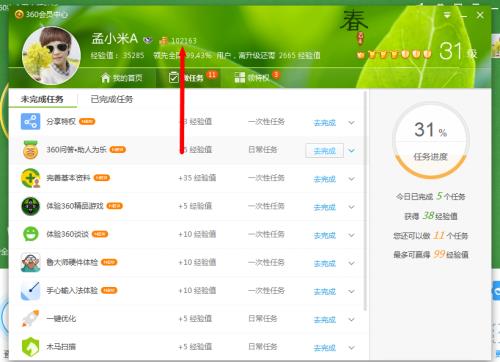Click the home icon of 我的首页
This screenshot has height=362, width=500.
105,78
